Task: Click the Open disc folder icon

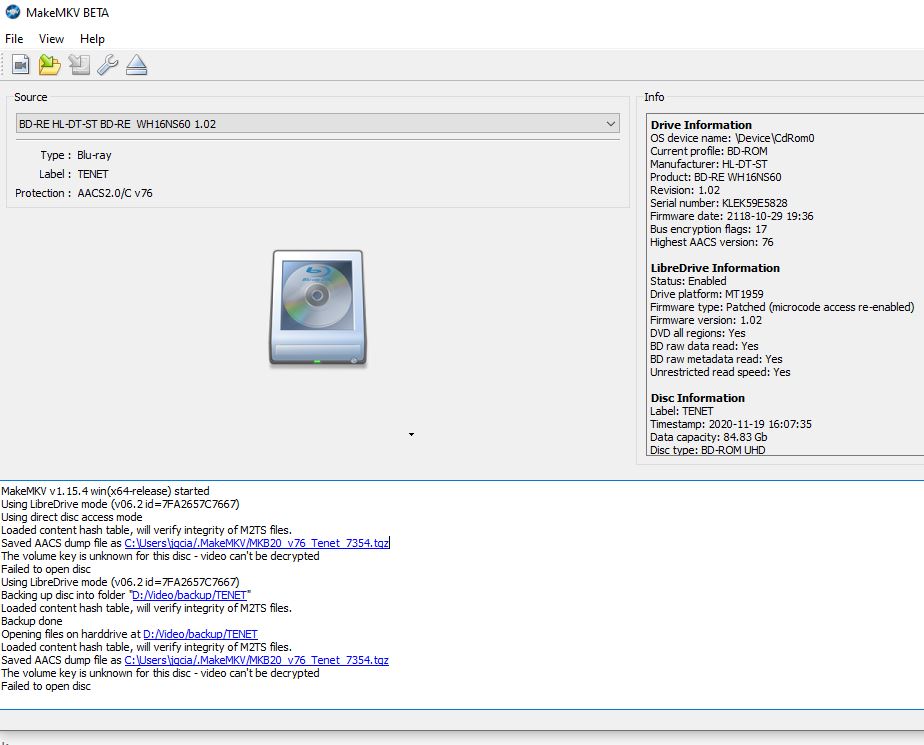Action: tap(50, 64)
